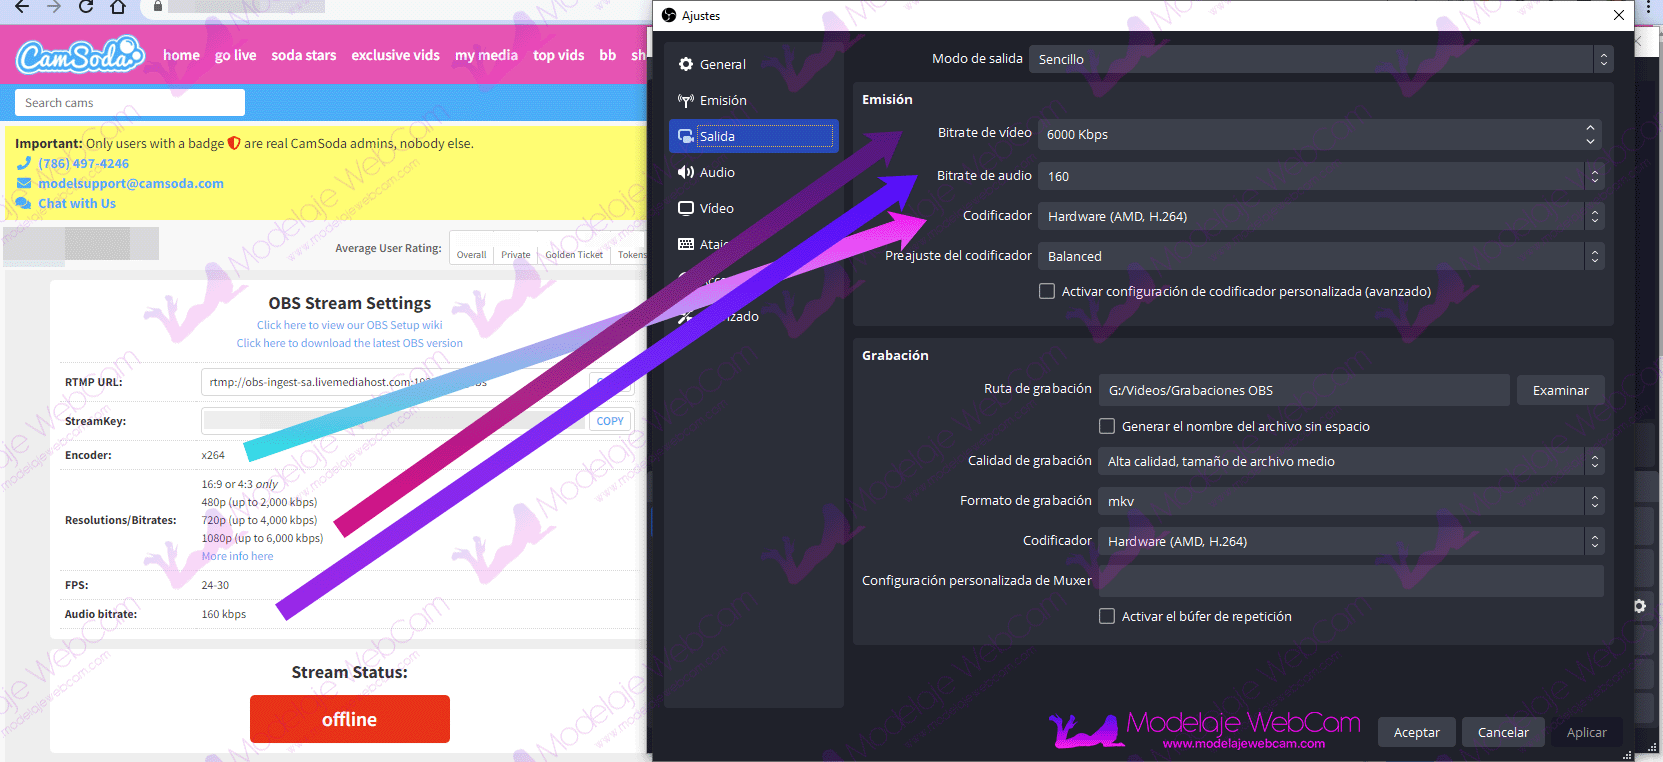
Task: Click download latest OBS version link
Action: (349, 343)
